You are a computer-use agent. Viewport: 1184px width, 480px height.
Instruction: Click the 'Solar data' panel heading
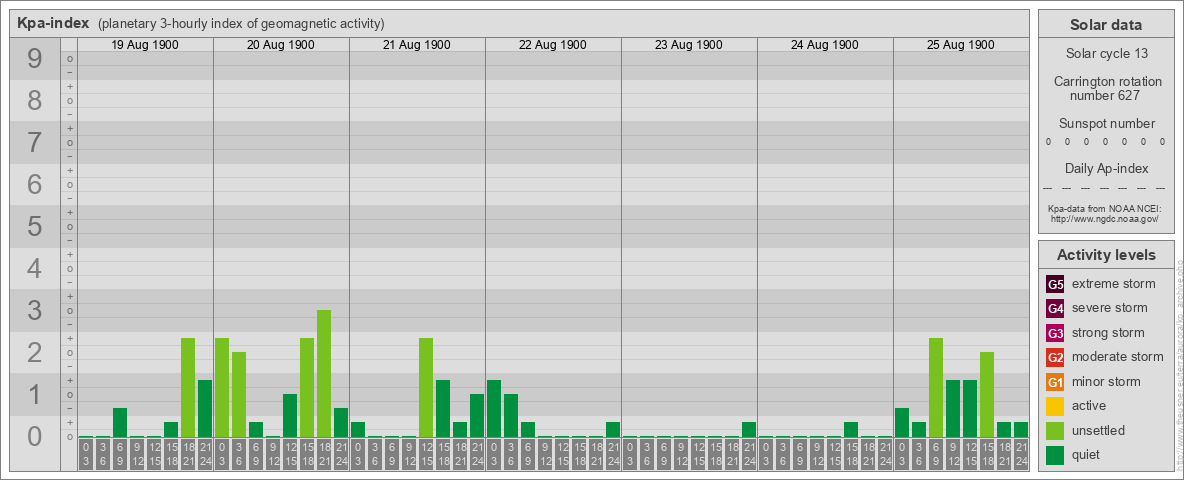click(1106, 25)
